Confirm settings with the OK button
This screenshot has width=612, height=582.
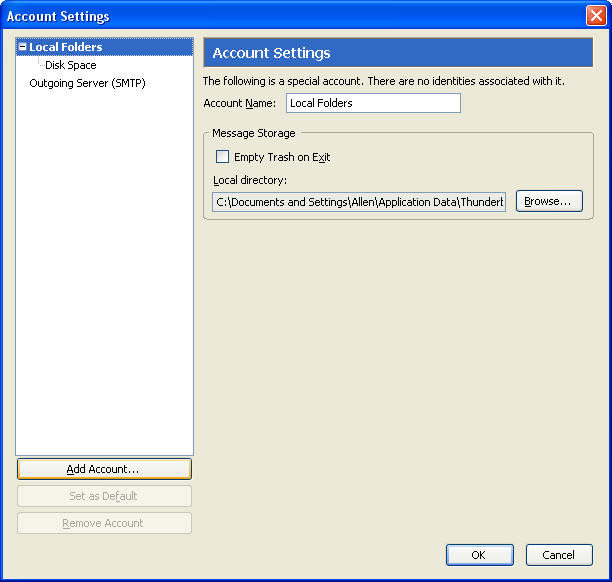click(479, 555)
